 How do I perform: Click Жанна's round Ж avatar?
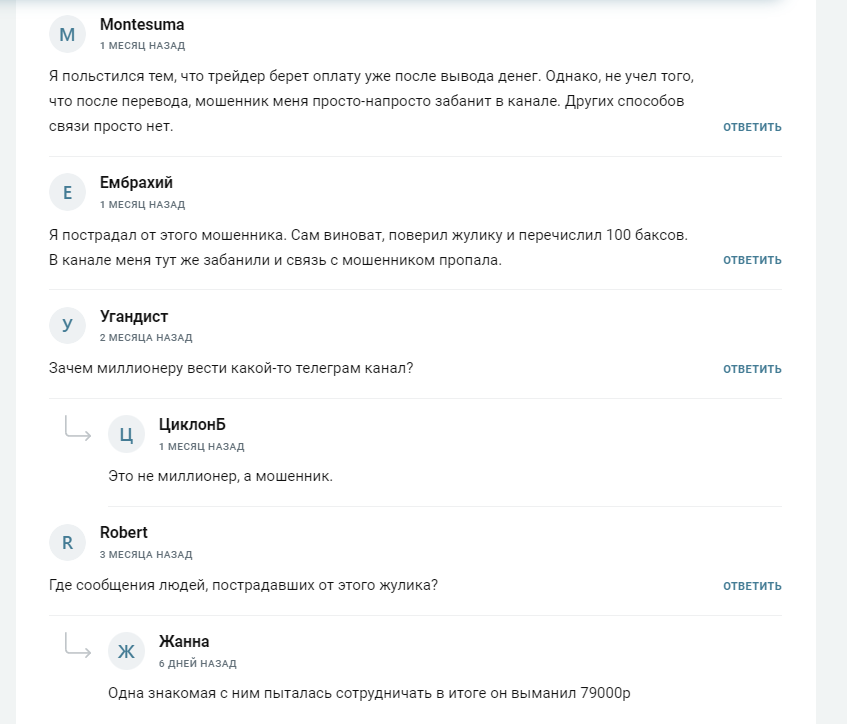tap(126, 651)
